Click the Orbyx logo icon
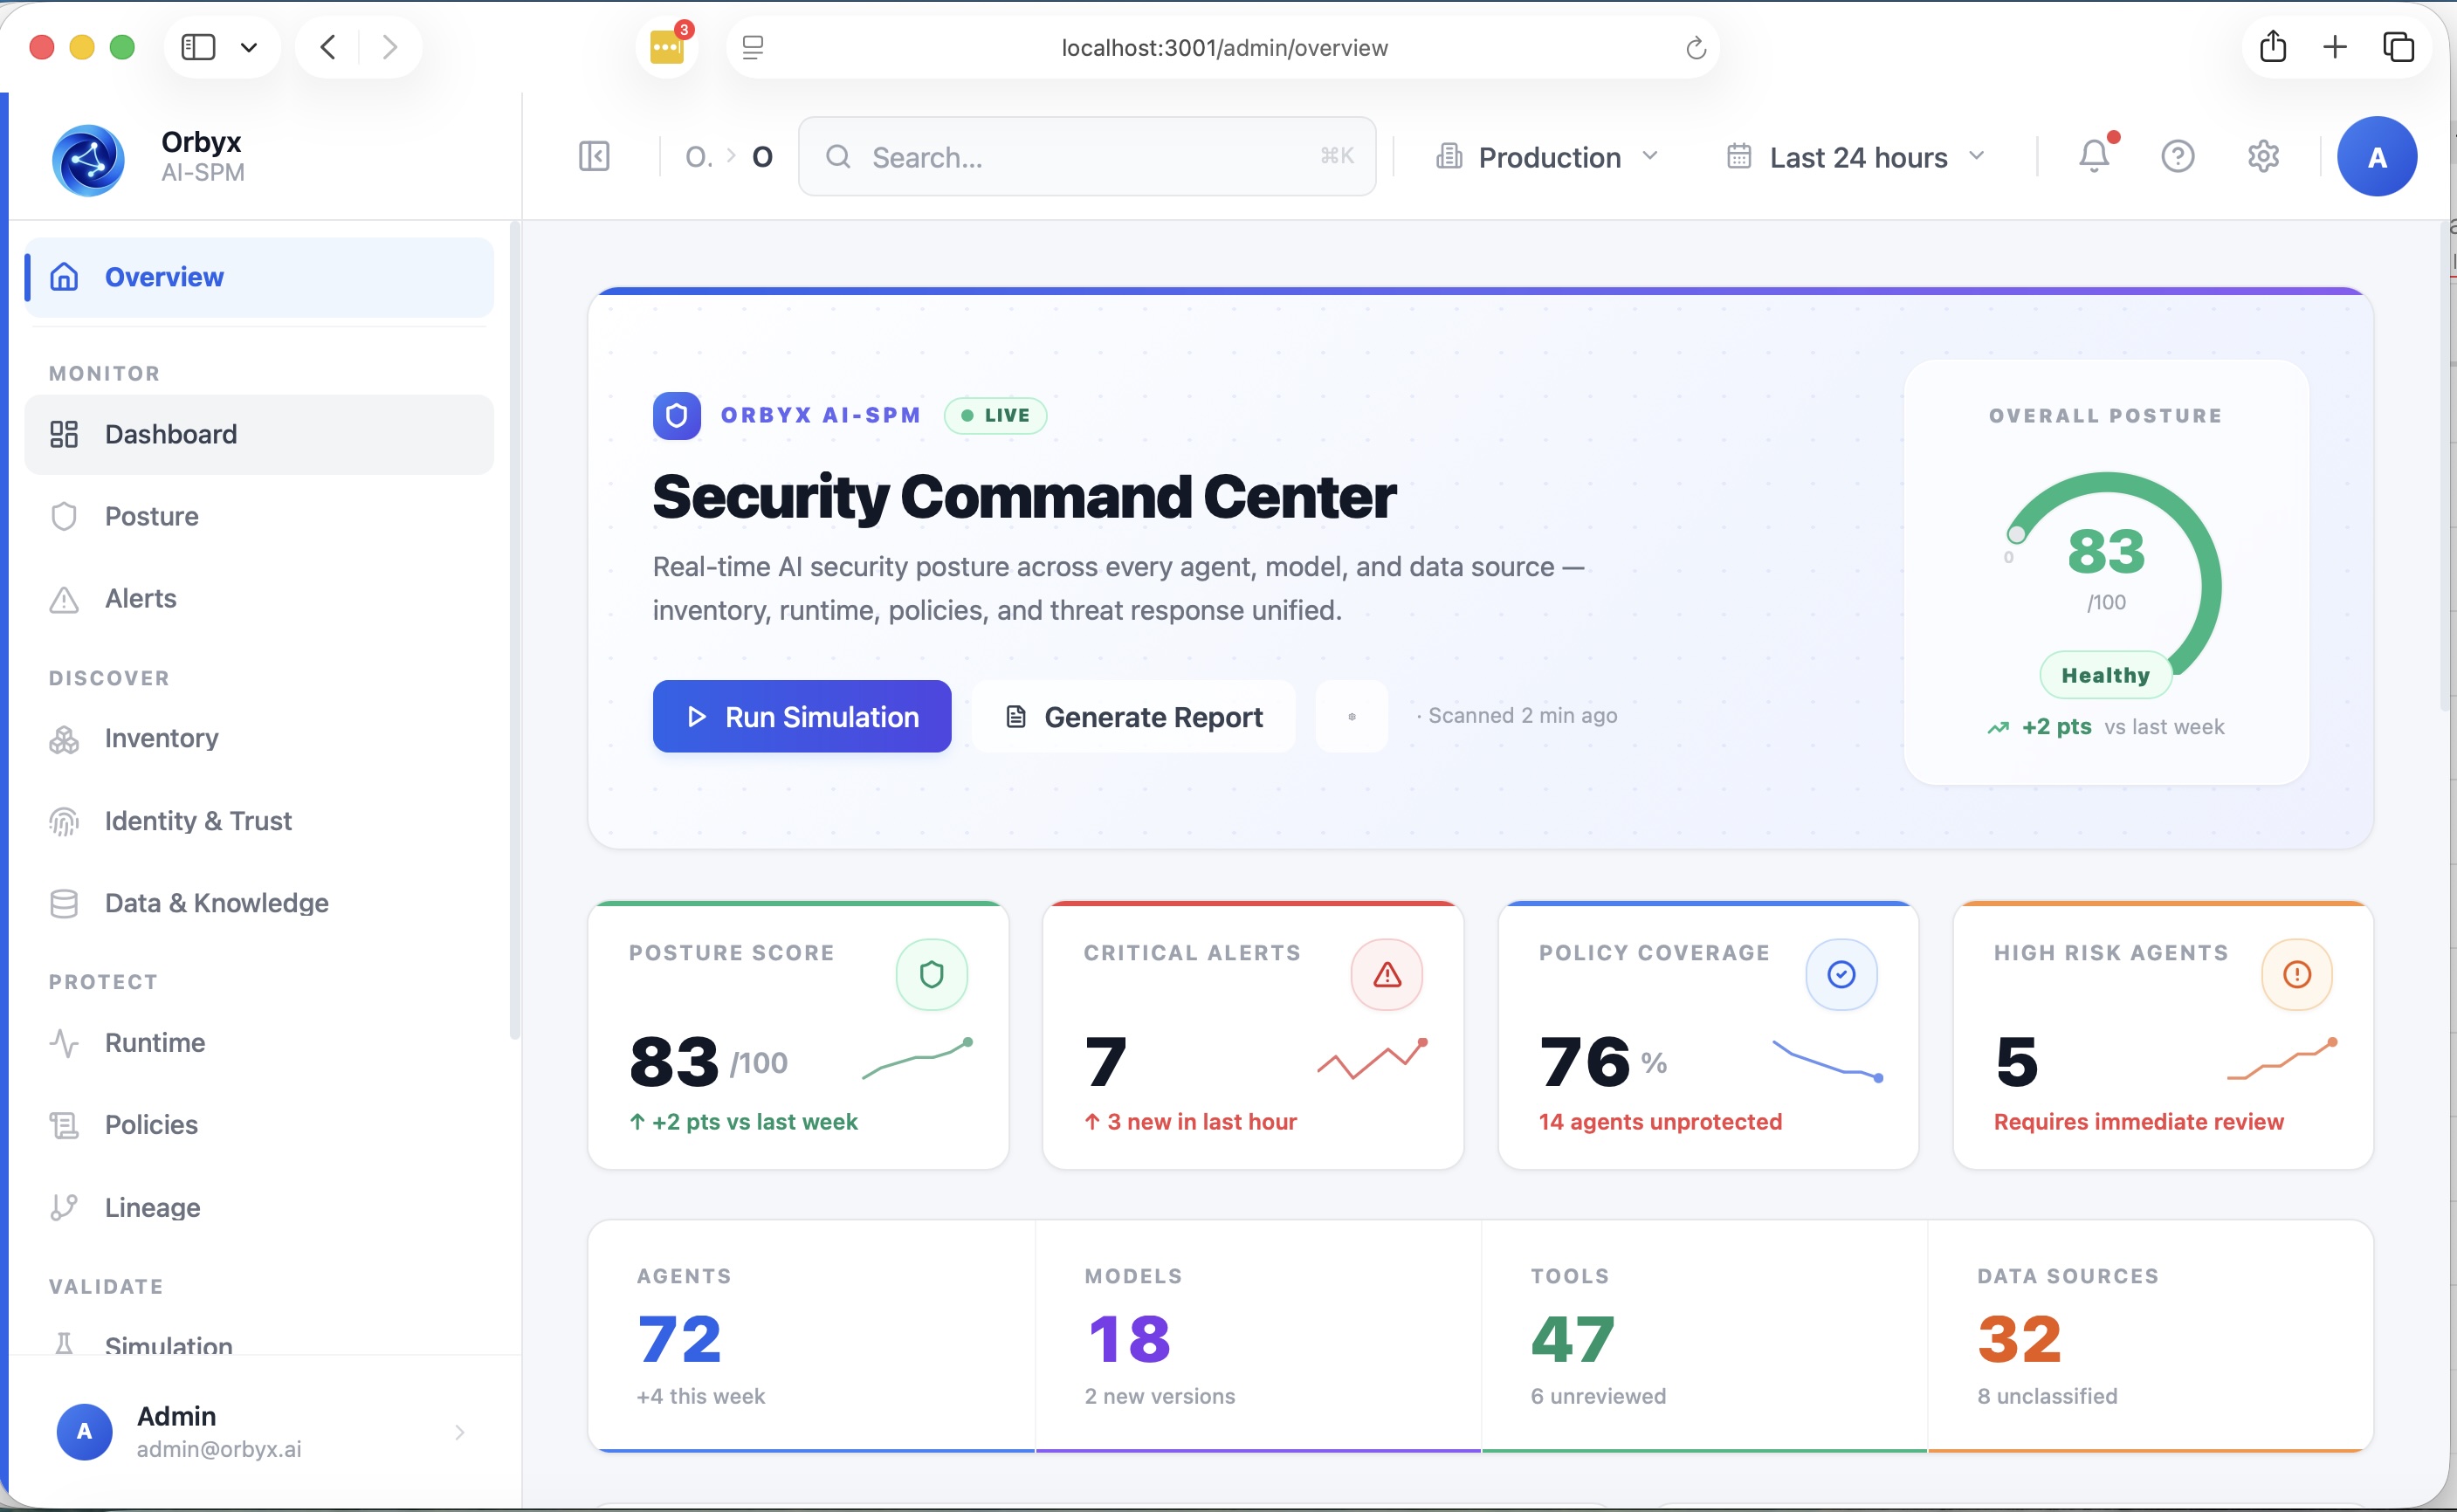This screenshot has width=2457, height=1512. (x=88, y=158)
